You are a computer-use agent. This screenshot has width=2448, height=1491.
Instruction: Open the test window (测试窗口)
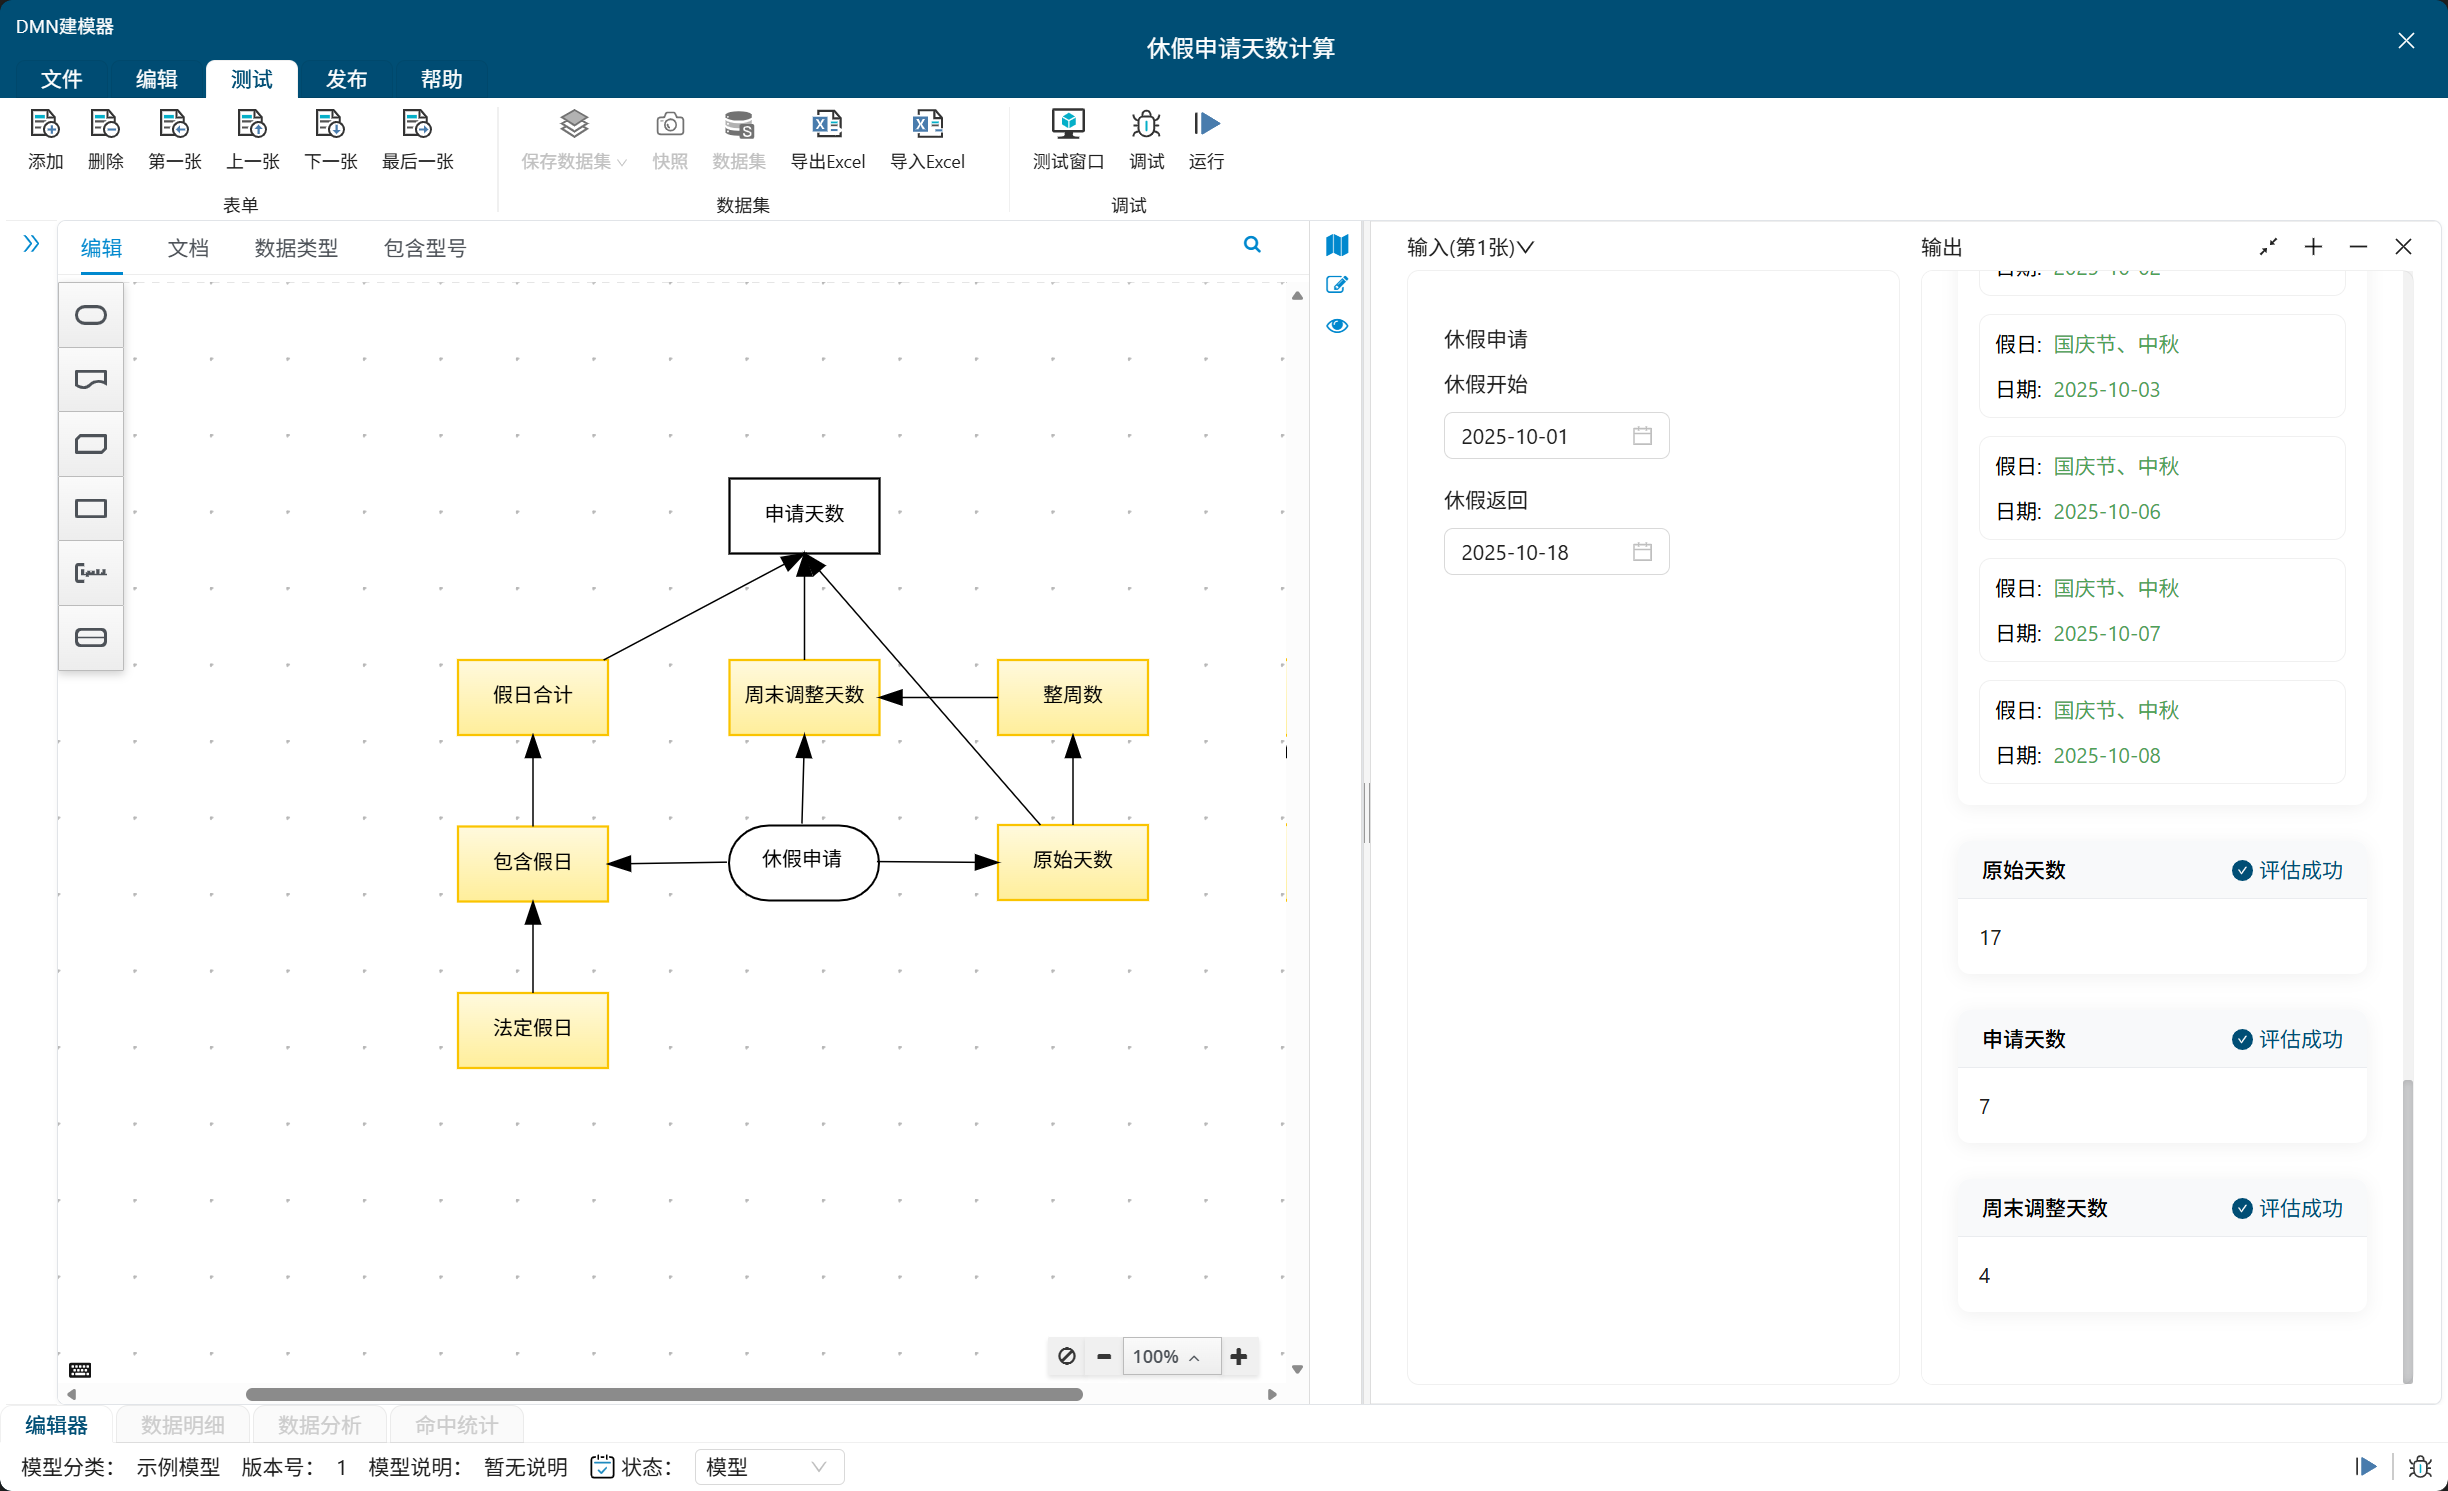click(x=1067, y=125)
